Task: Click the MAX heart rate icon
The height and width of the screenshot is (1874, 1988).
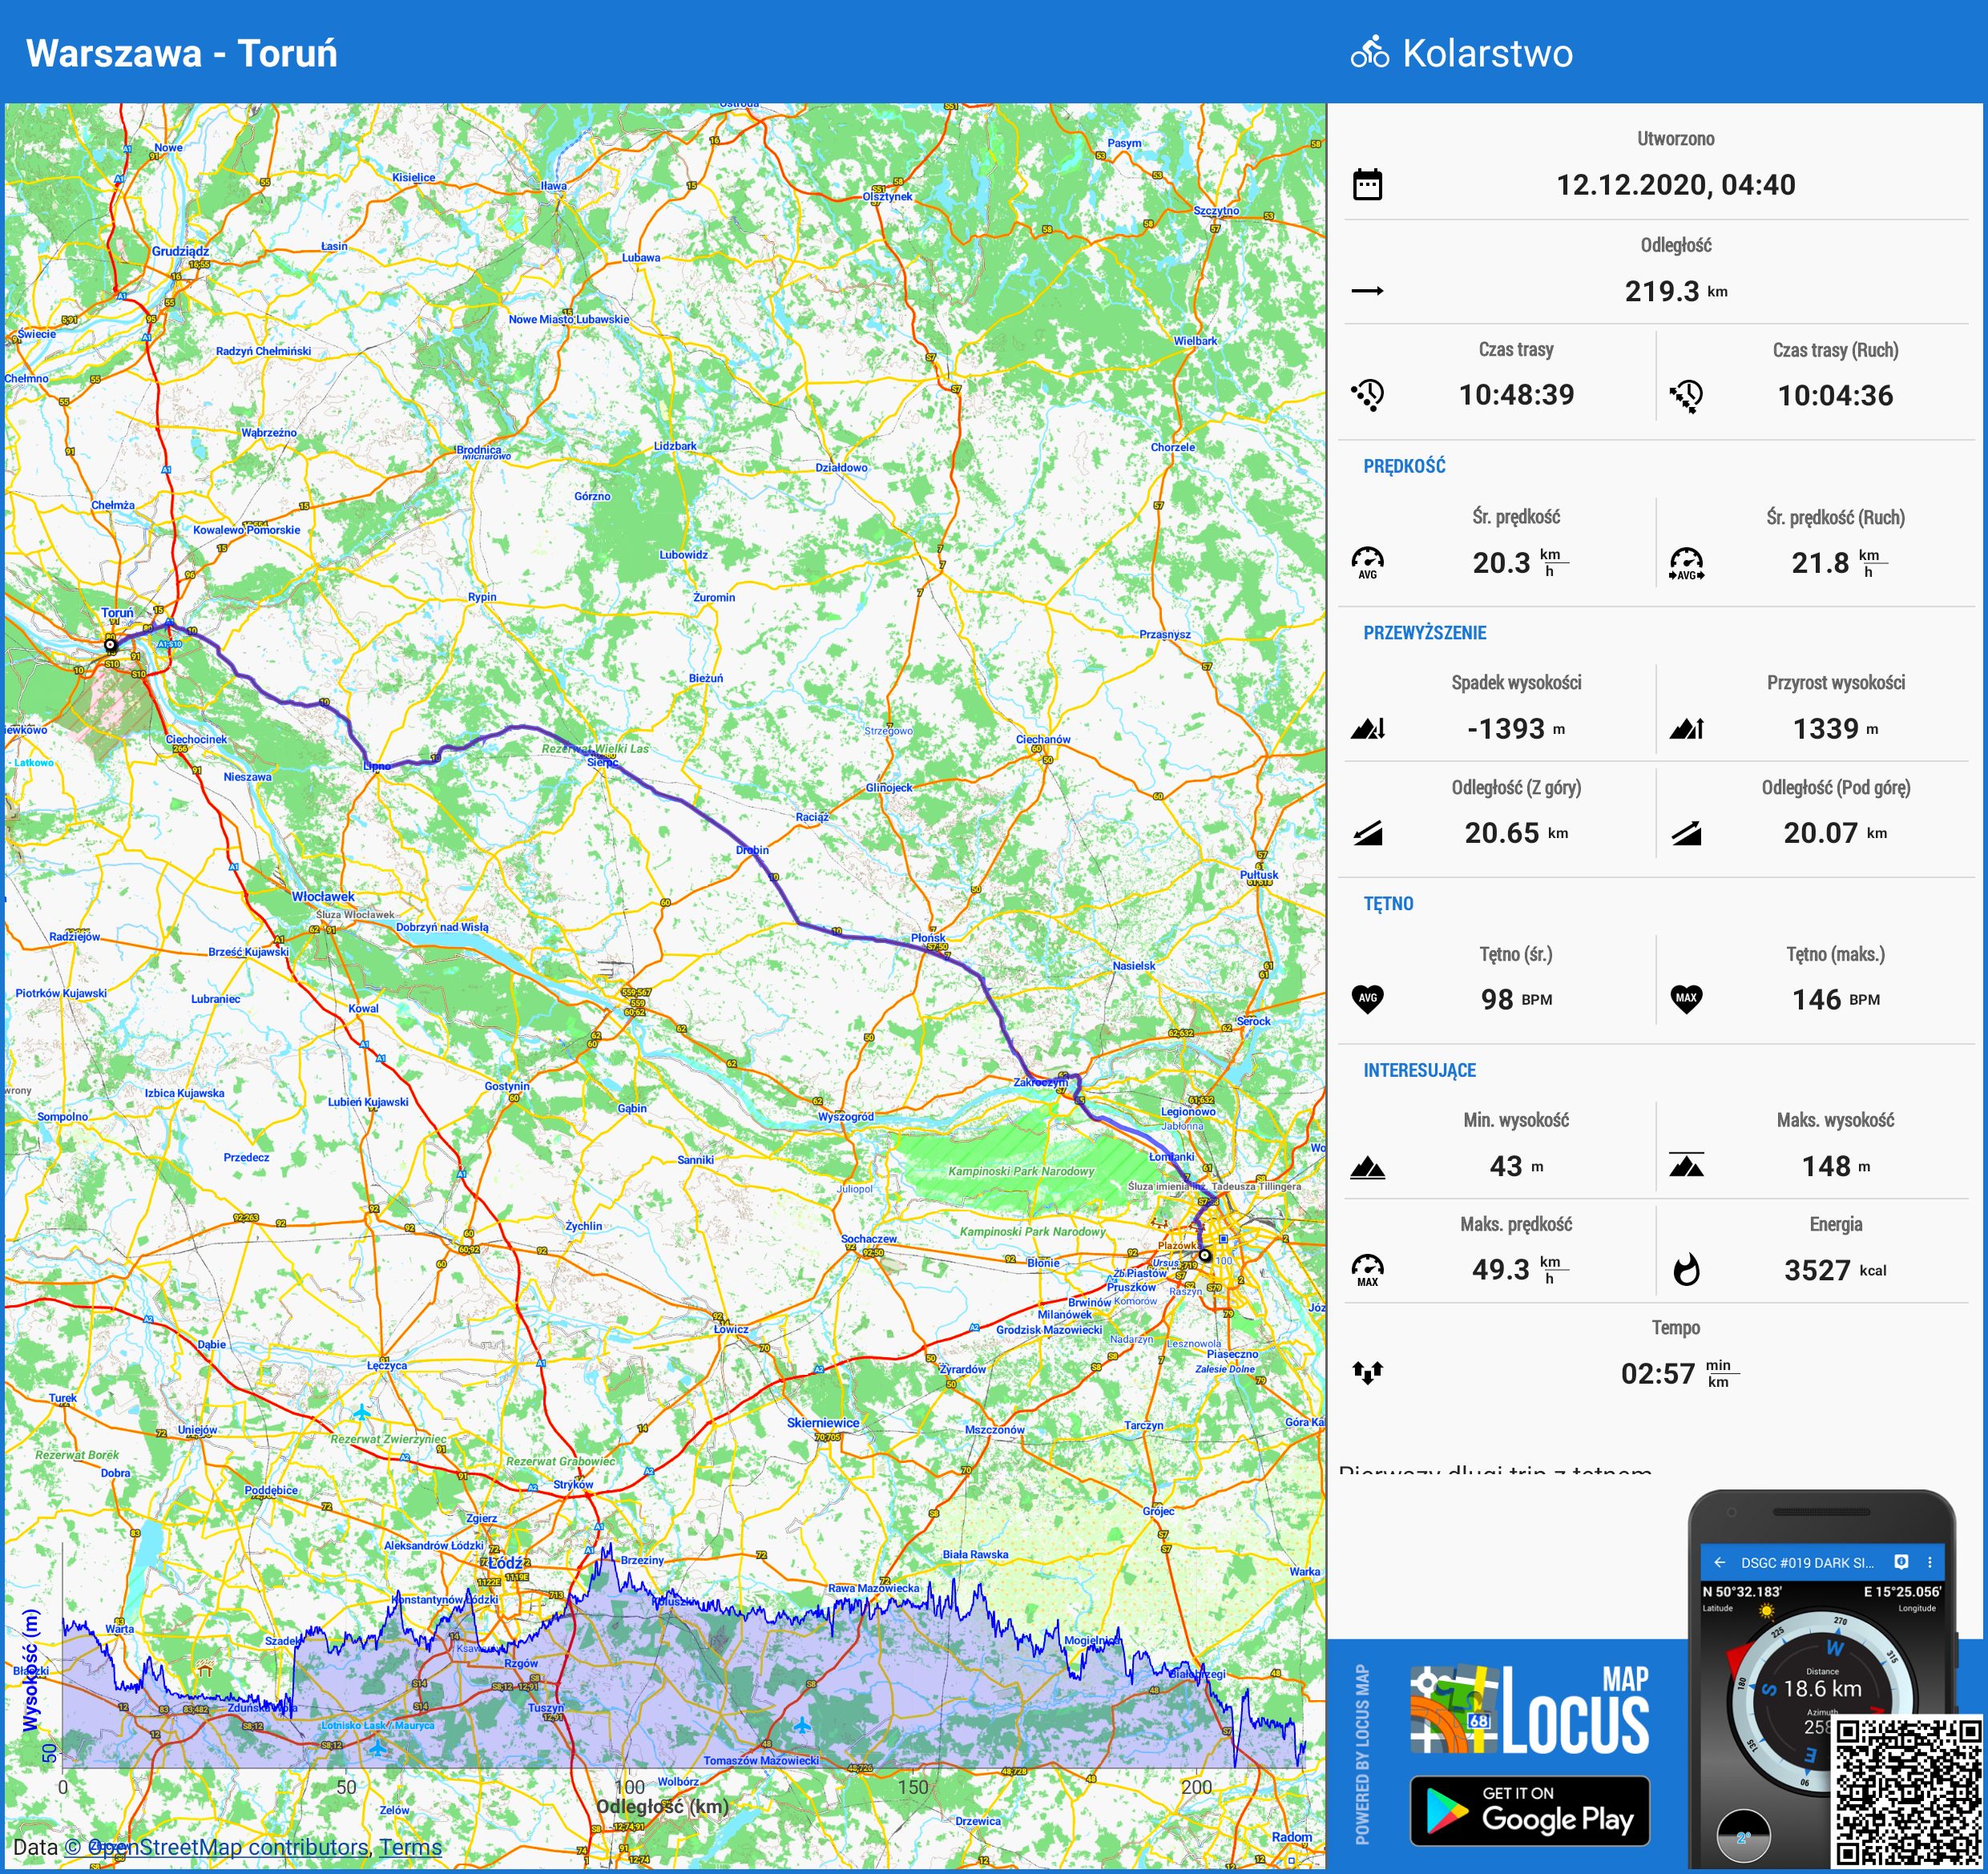Action: [1686, 998]
